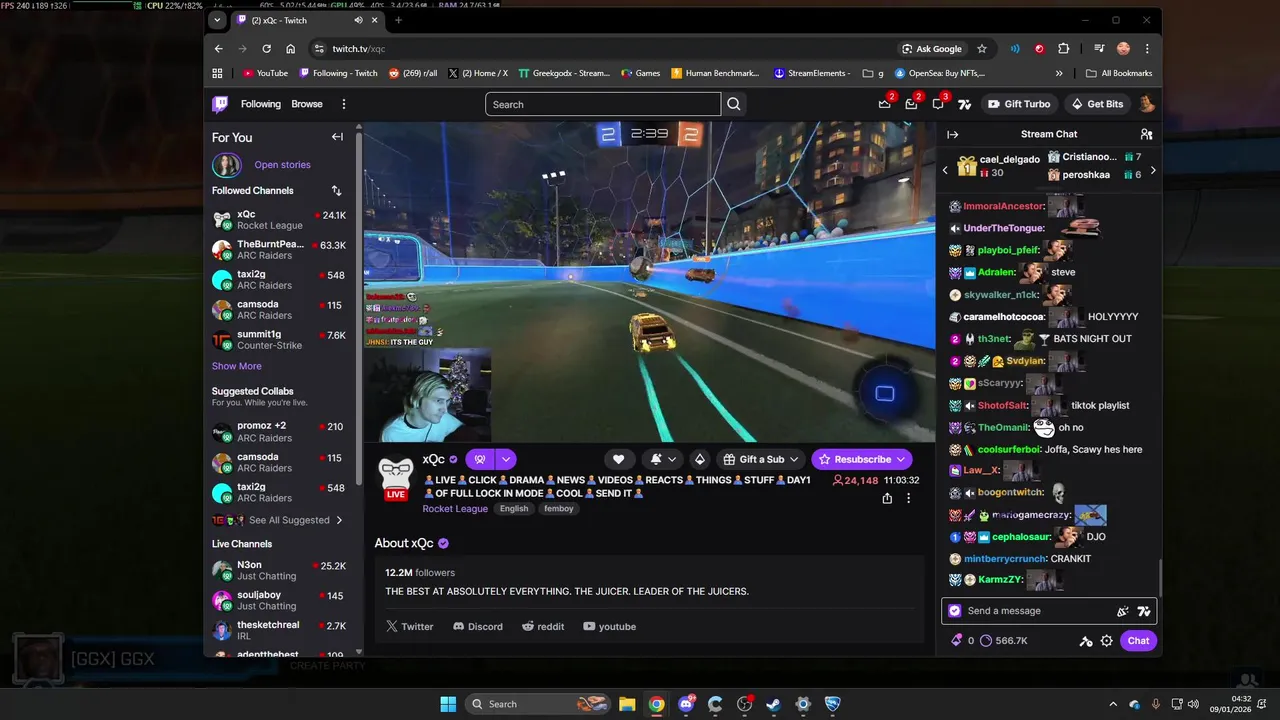The height and width of the screenshot is (720, 1280).
Task: Open chat community users list icon
Action: pyautogui.click(x=1146, y=134)
